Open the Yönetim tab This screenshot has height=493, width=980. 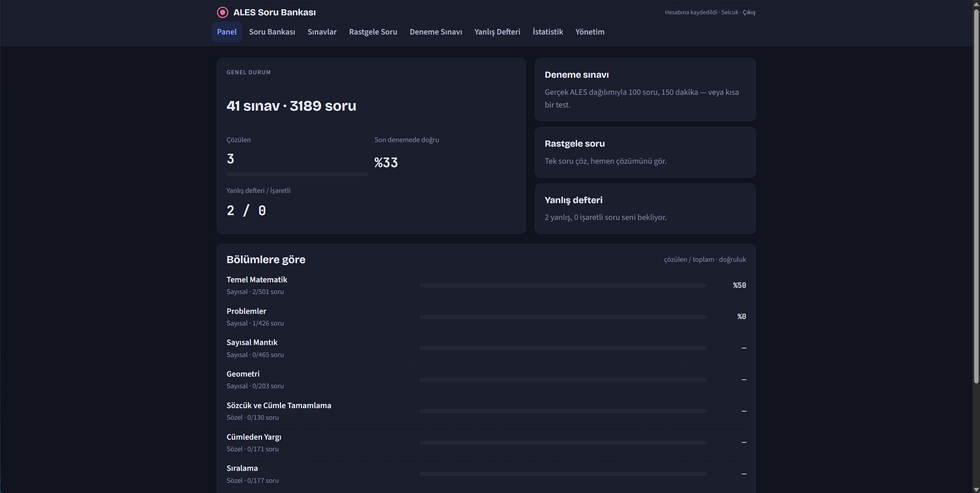click(590, 32)
